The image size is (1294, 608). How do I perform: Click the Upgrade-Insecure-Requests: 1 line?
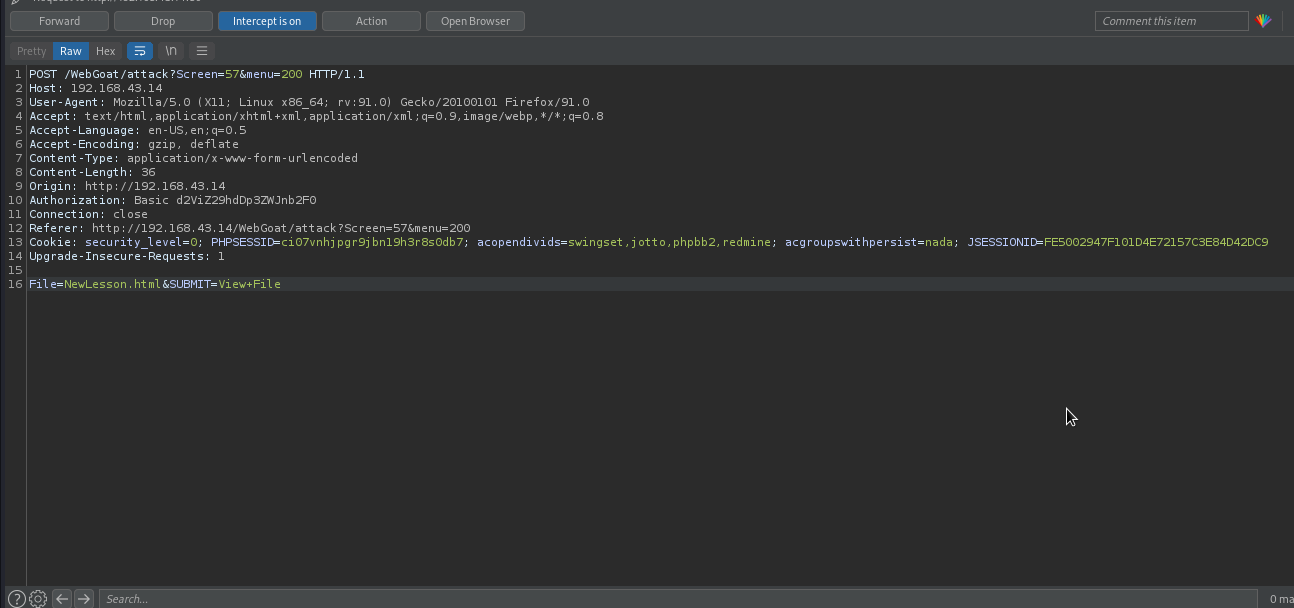point(127,256)
